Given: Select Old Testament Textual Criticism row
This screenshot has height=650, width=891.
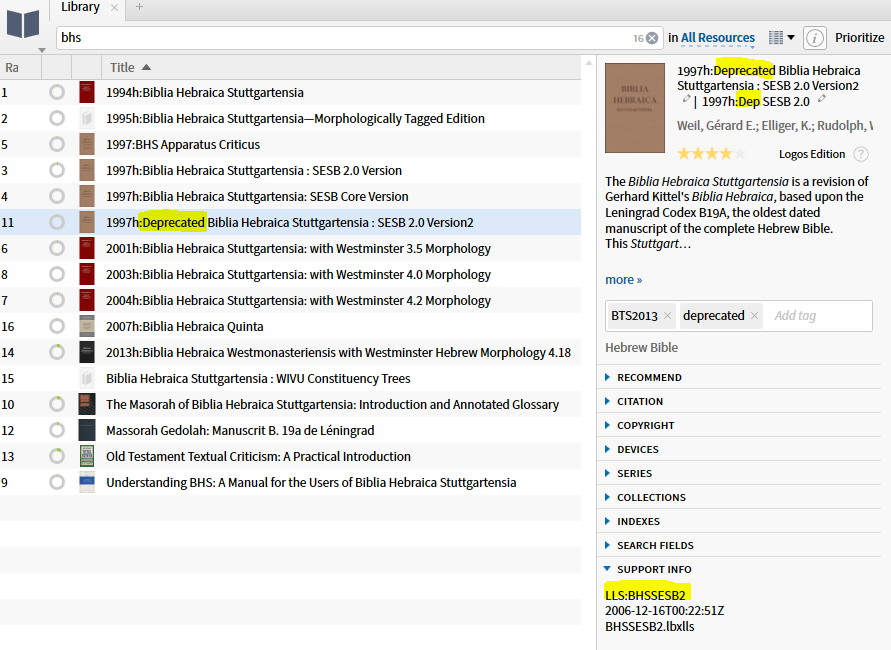Looking at the screenshot, I should (x=290, y=456).
